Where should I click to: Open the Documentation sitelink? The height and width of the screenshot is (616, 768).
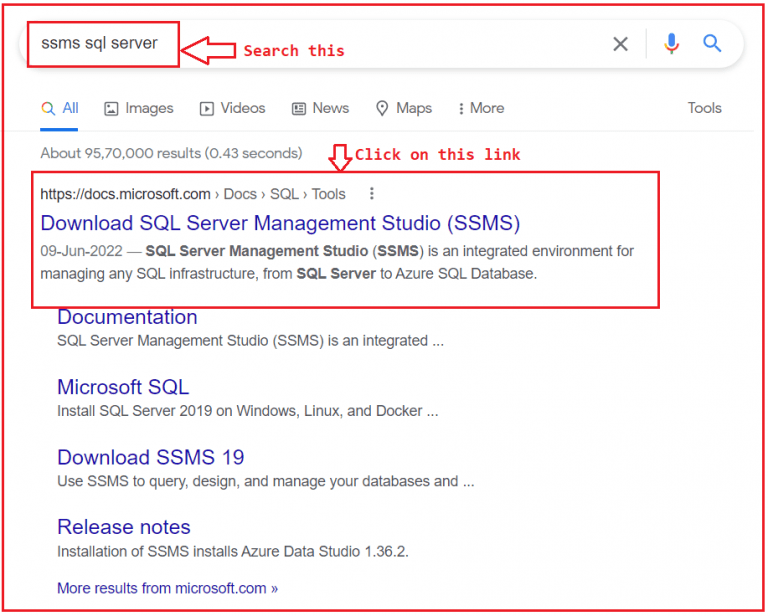click(127, 317)
